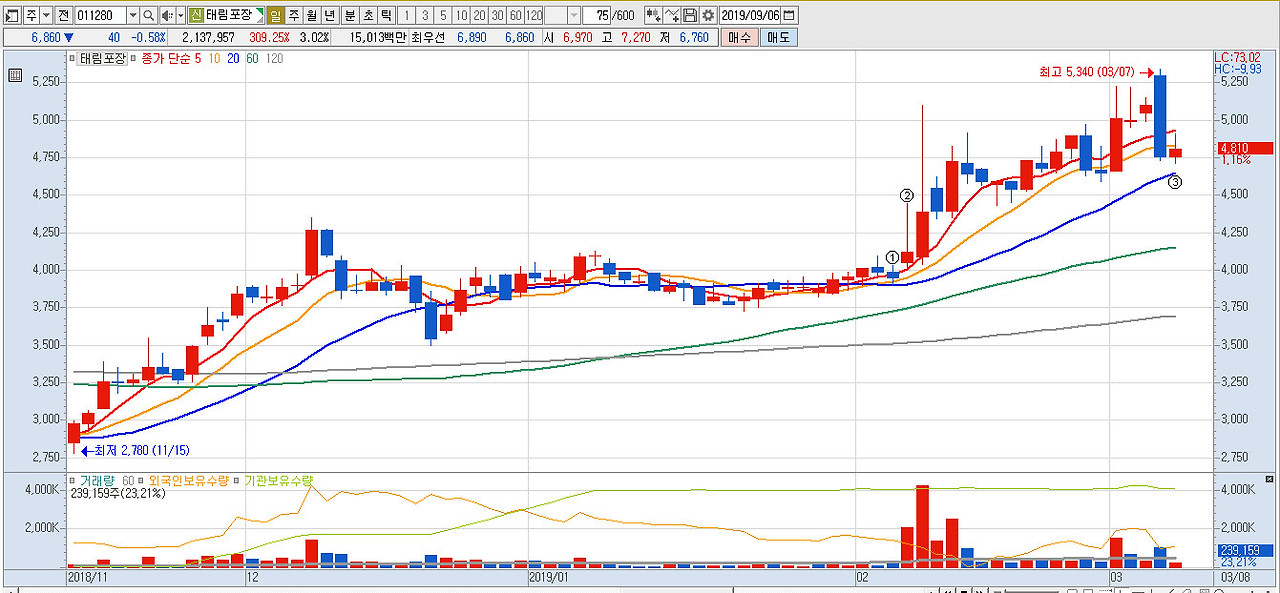
Task: Click the traded volume 2,137,957 value
Action: (x=208, y=38)
